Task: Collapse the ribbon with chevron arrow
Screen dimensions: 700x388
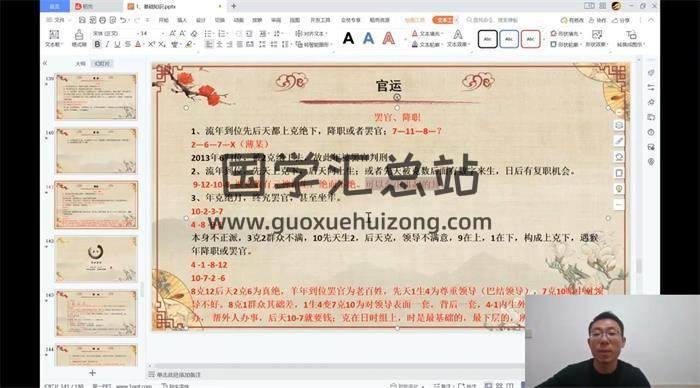Action: (x=651, y=20)
